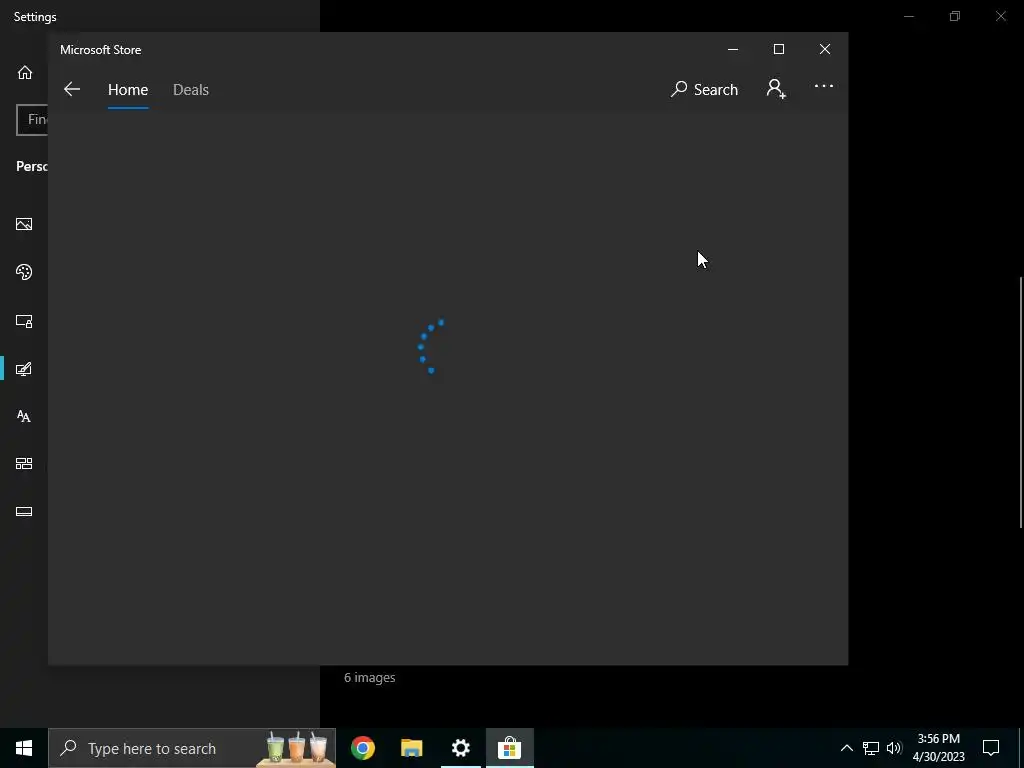Viewport: 1024px width, 768px height.
Task: Open the Windows Start menu
Action: [x=24, y=748]
